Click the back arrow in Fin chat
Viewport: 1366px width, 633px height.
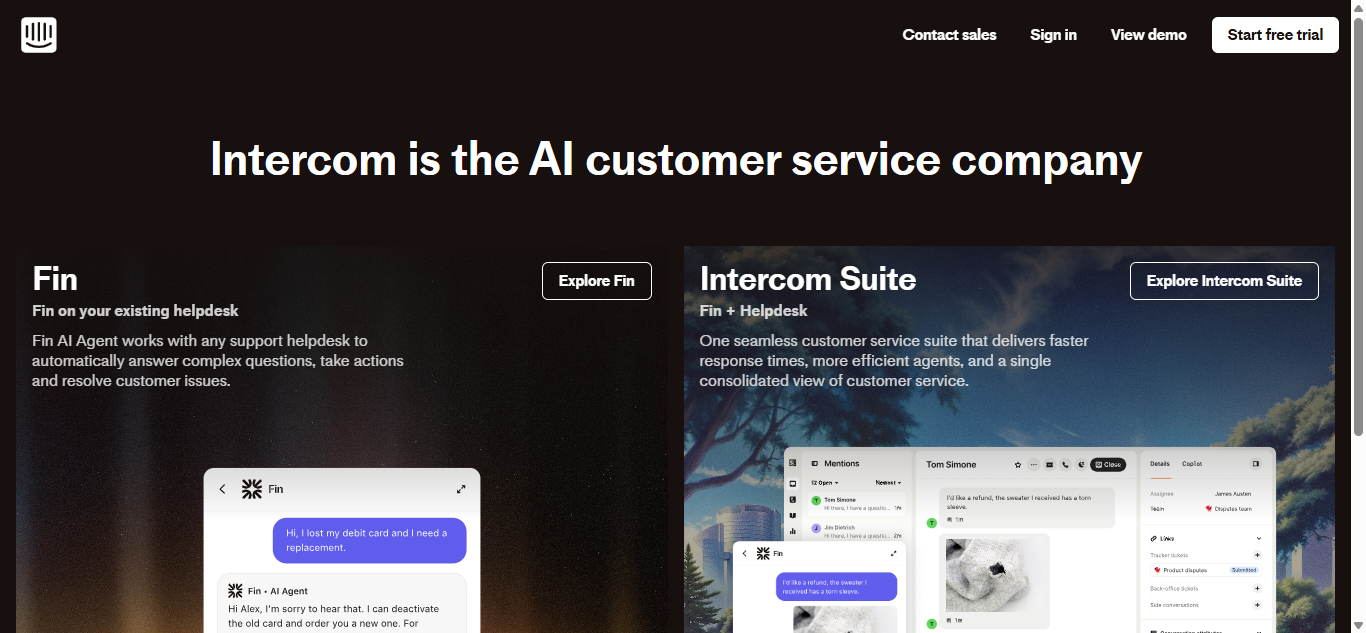222,489
